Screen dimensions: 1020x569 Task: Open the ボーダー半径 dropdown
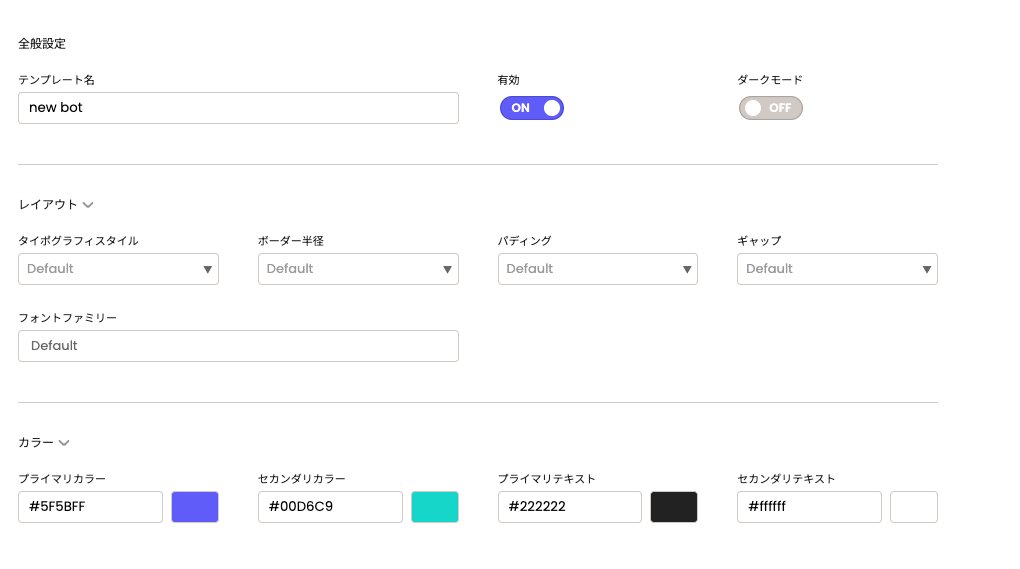[358, 269]
